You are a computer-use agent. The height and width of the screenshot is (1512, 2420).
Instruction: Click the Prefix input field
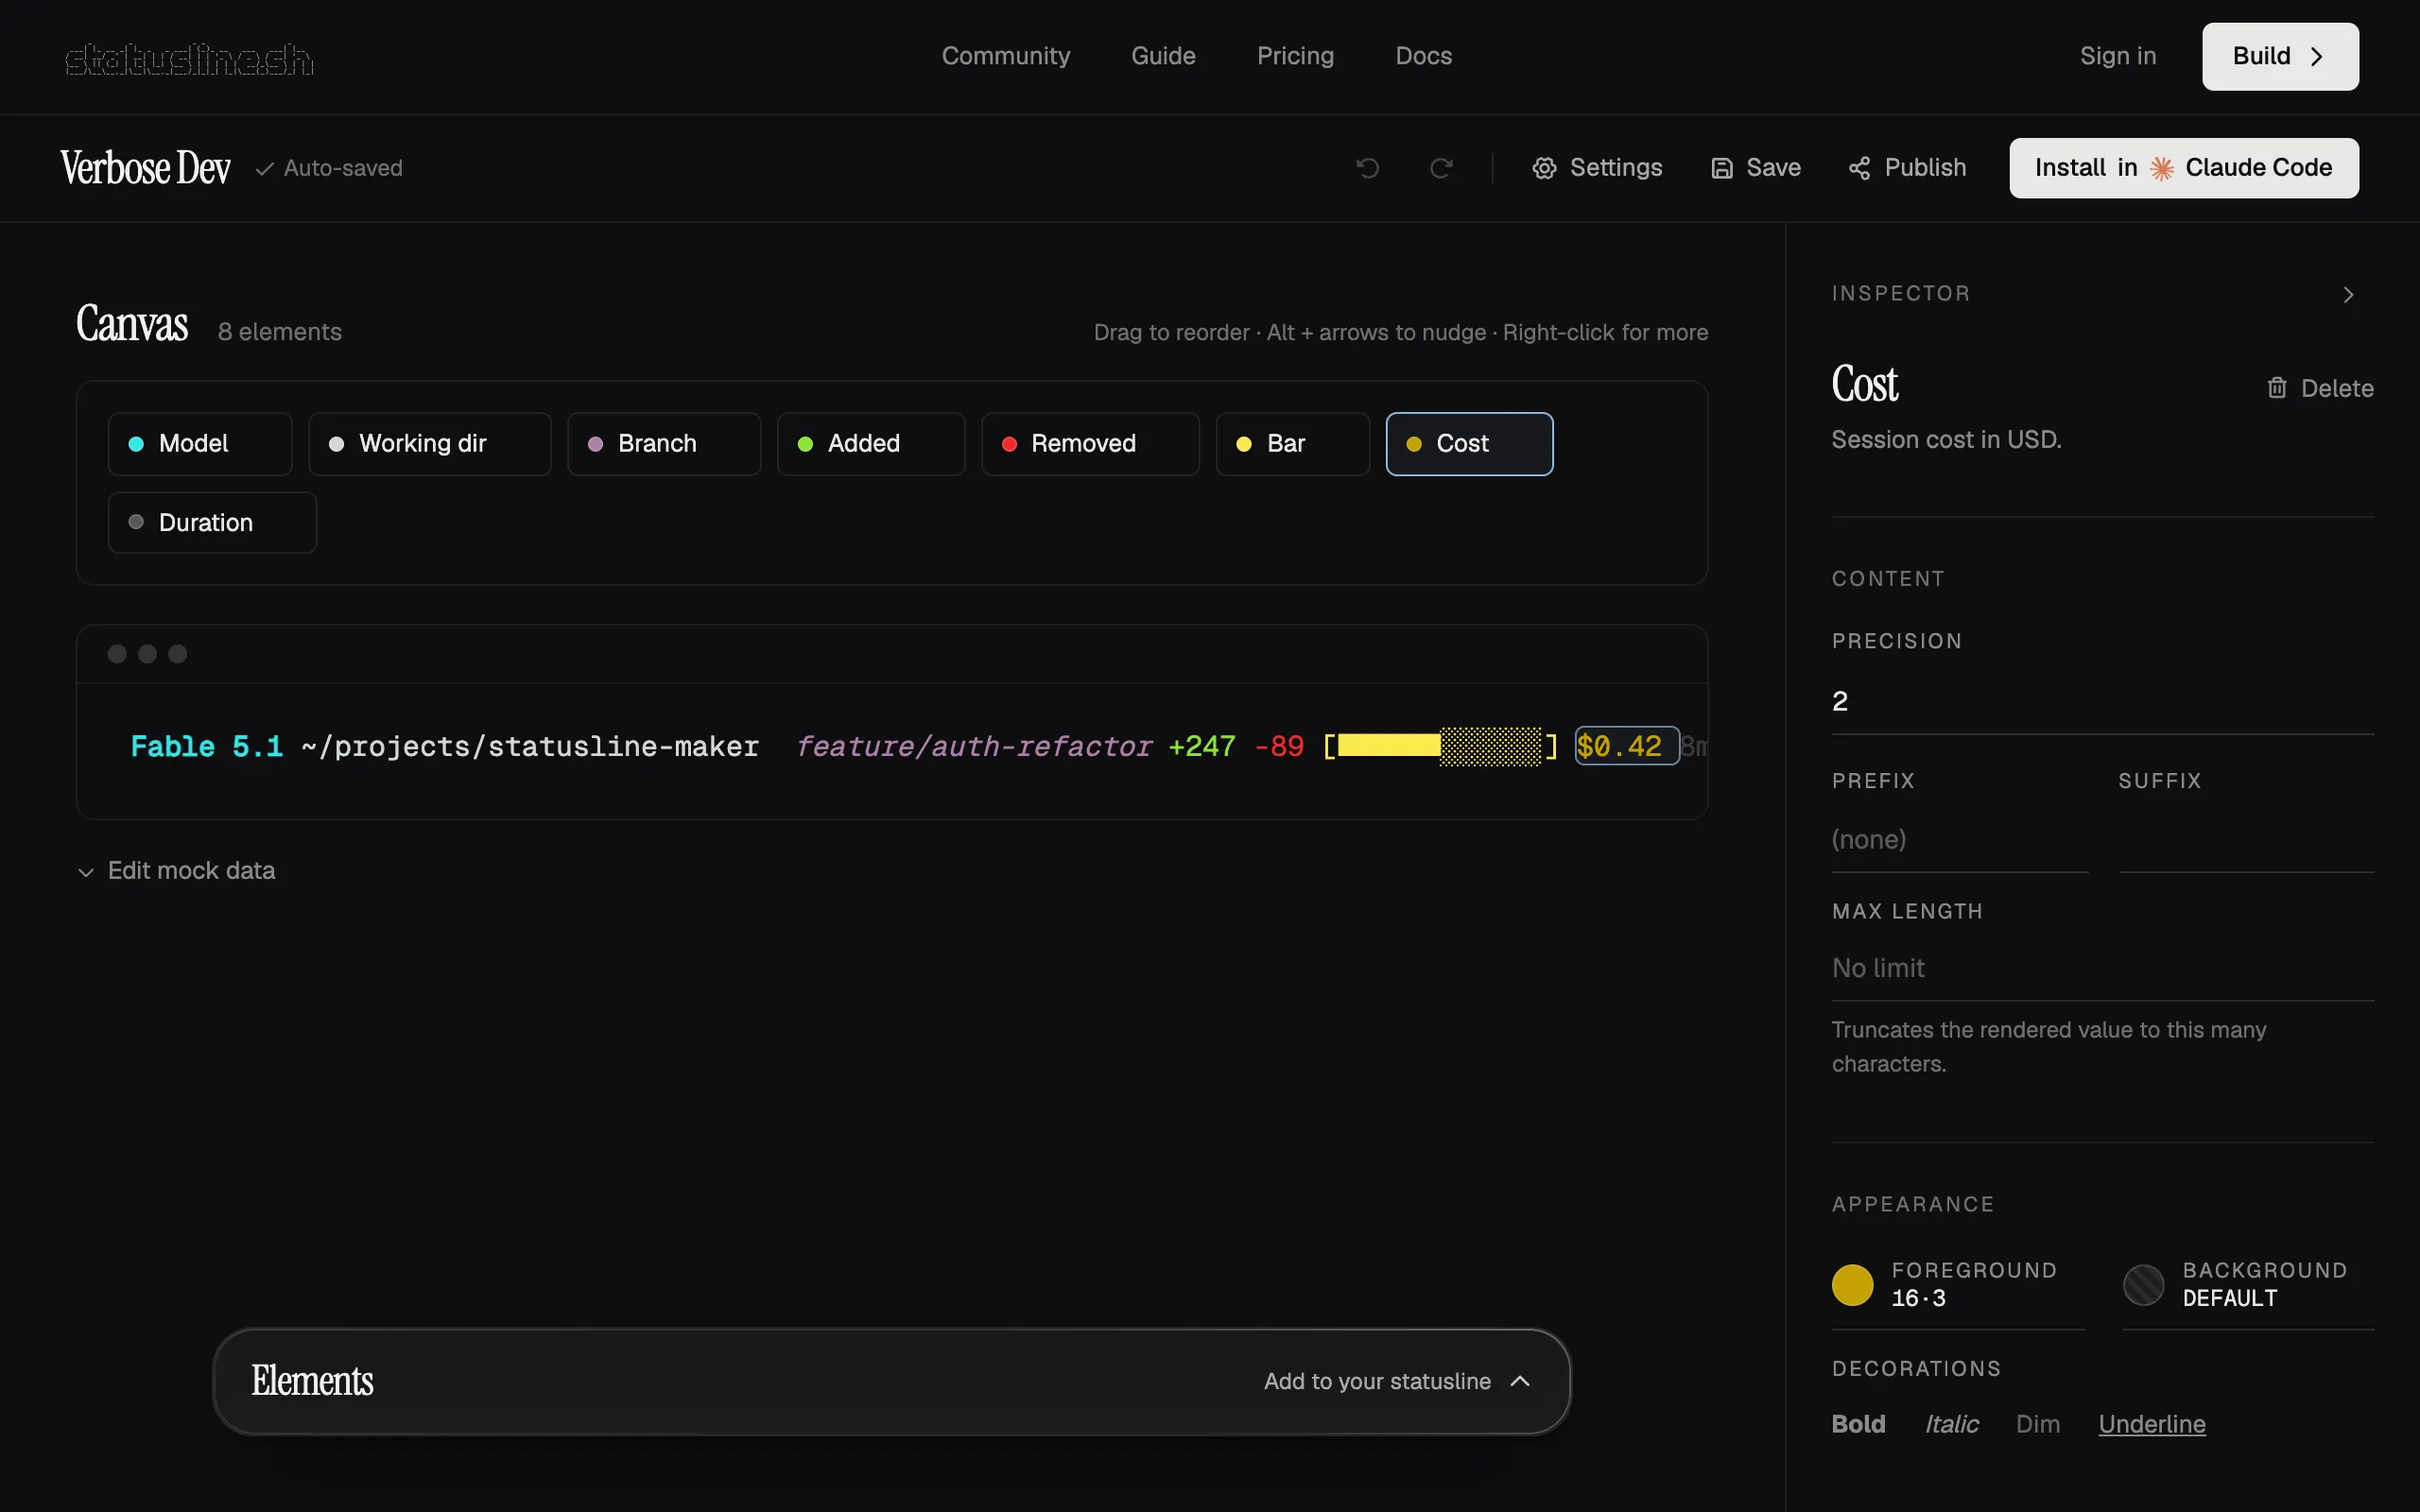(1959, 840)
